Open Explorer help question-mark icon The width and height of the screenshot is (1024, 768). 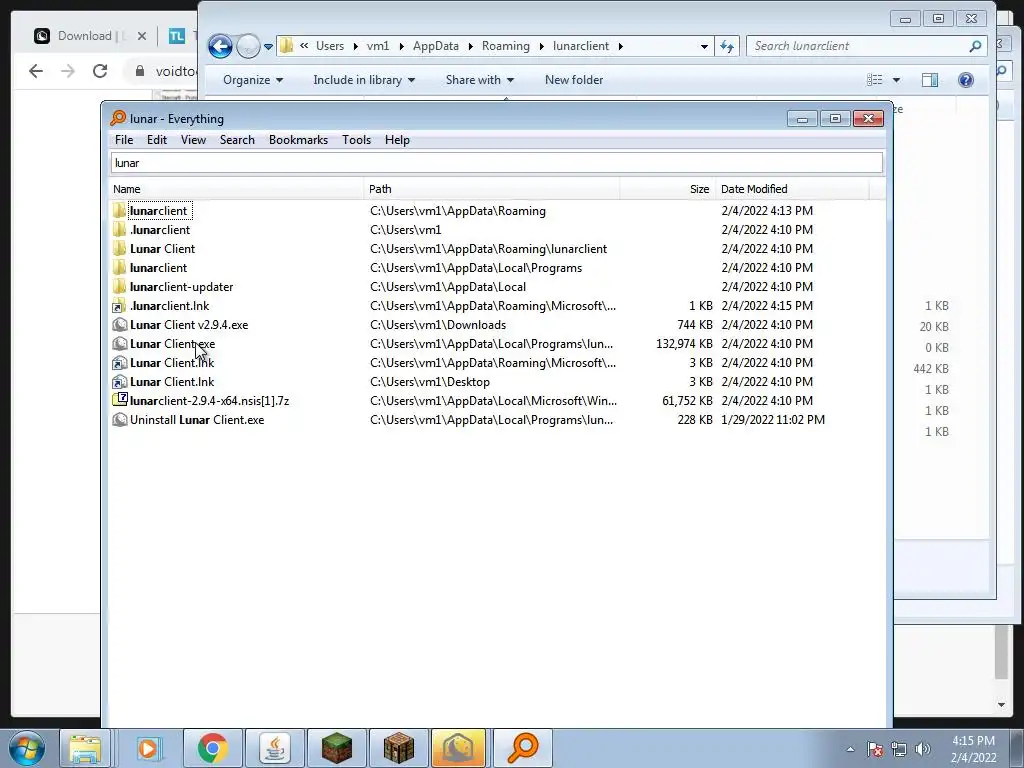point(966,80)
